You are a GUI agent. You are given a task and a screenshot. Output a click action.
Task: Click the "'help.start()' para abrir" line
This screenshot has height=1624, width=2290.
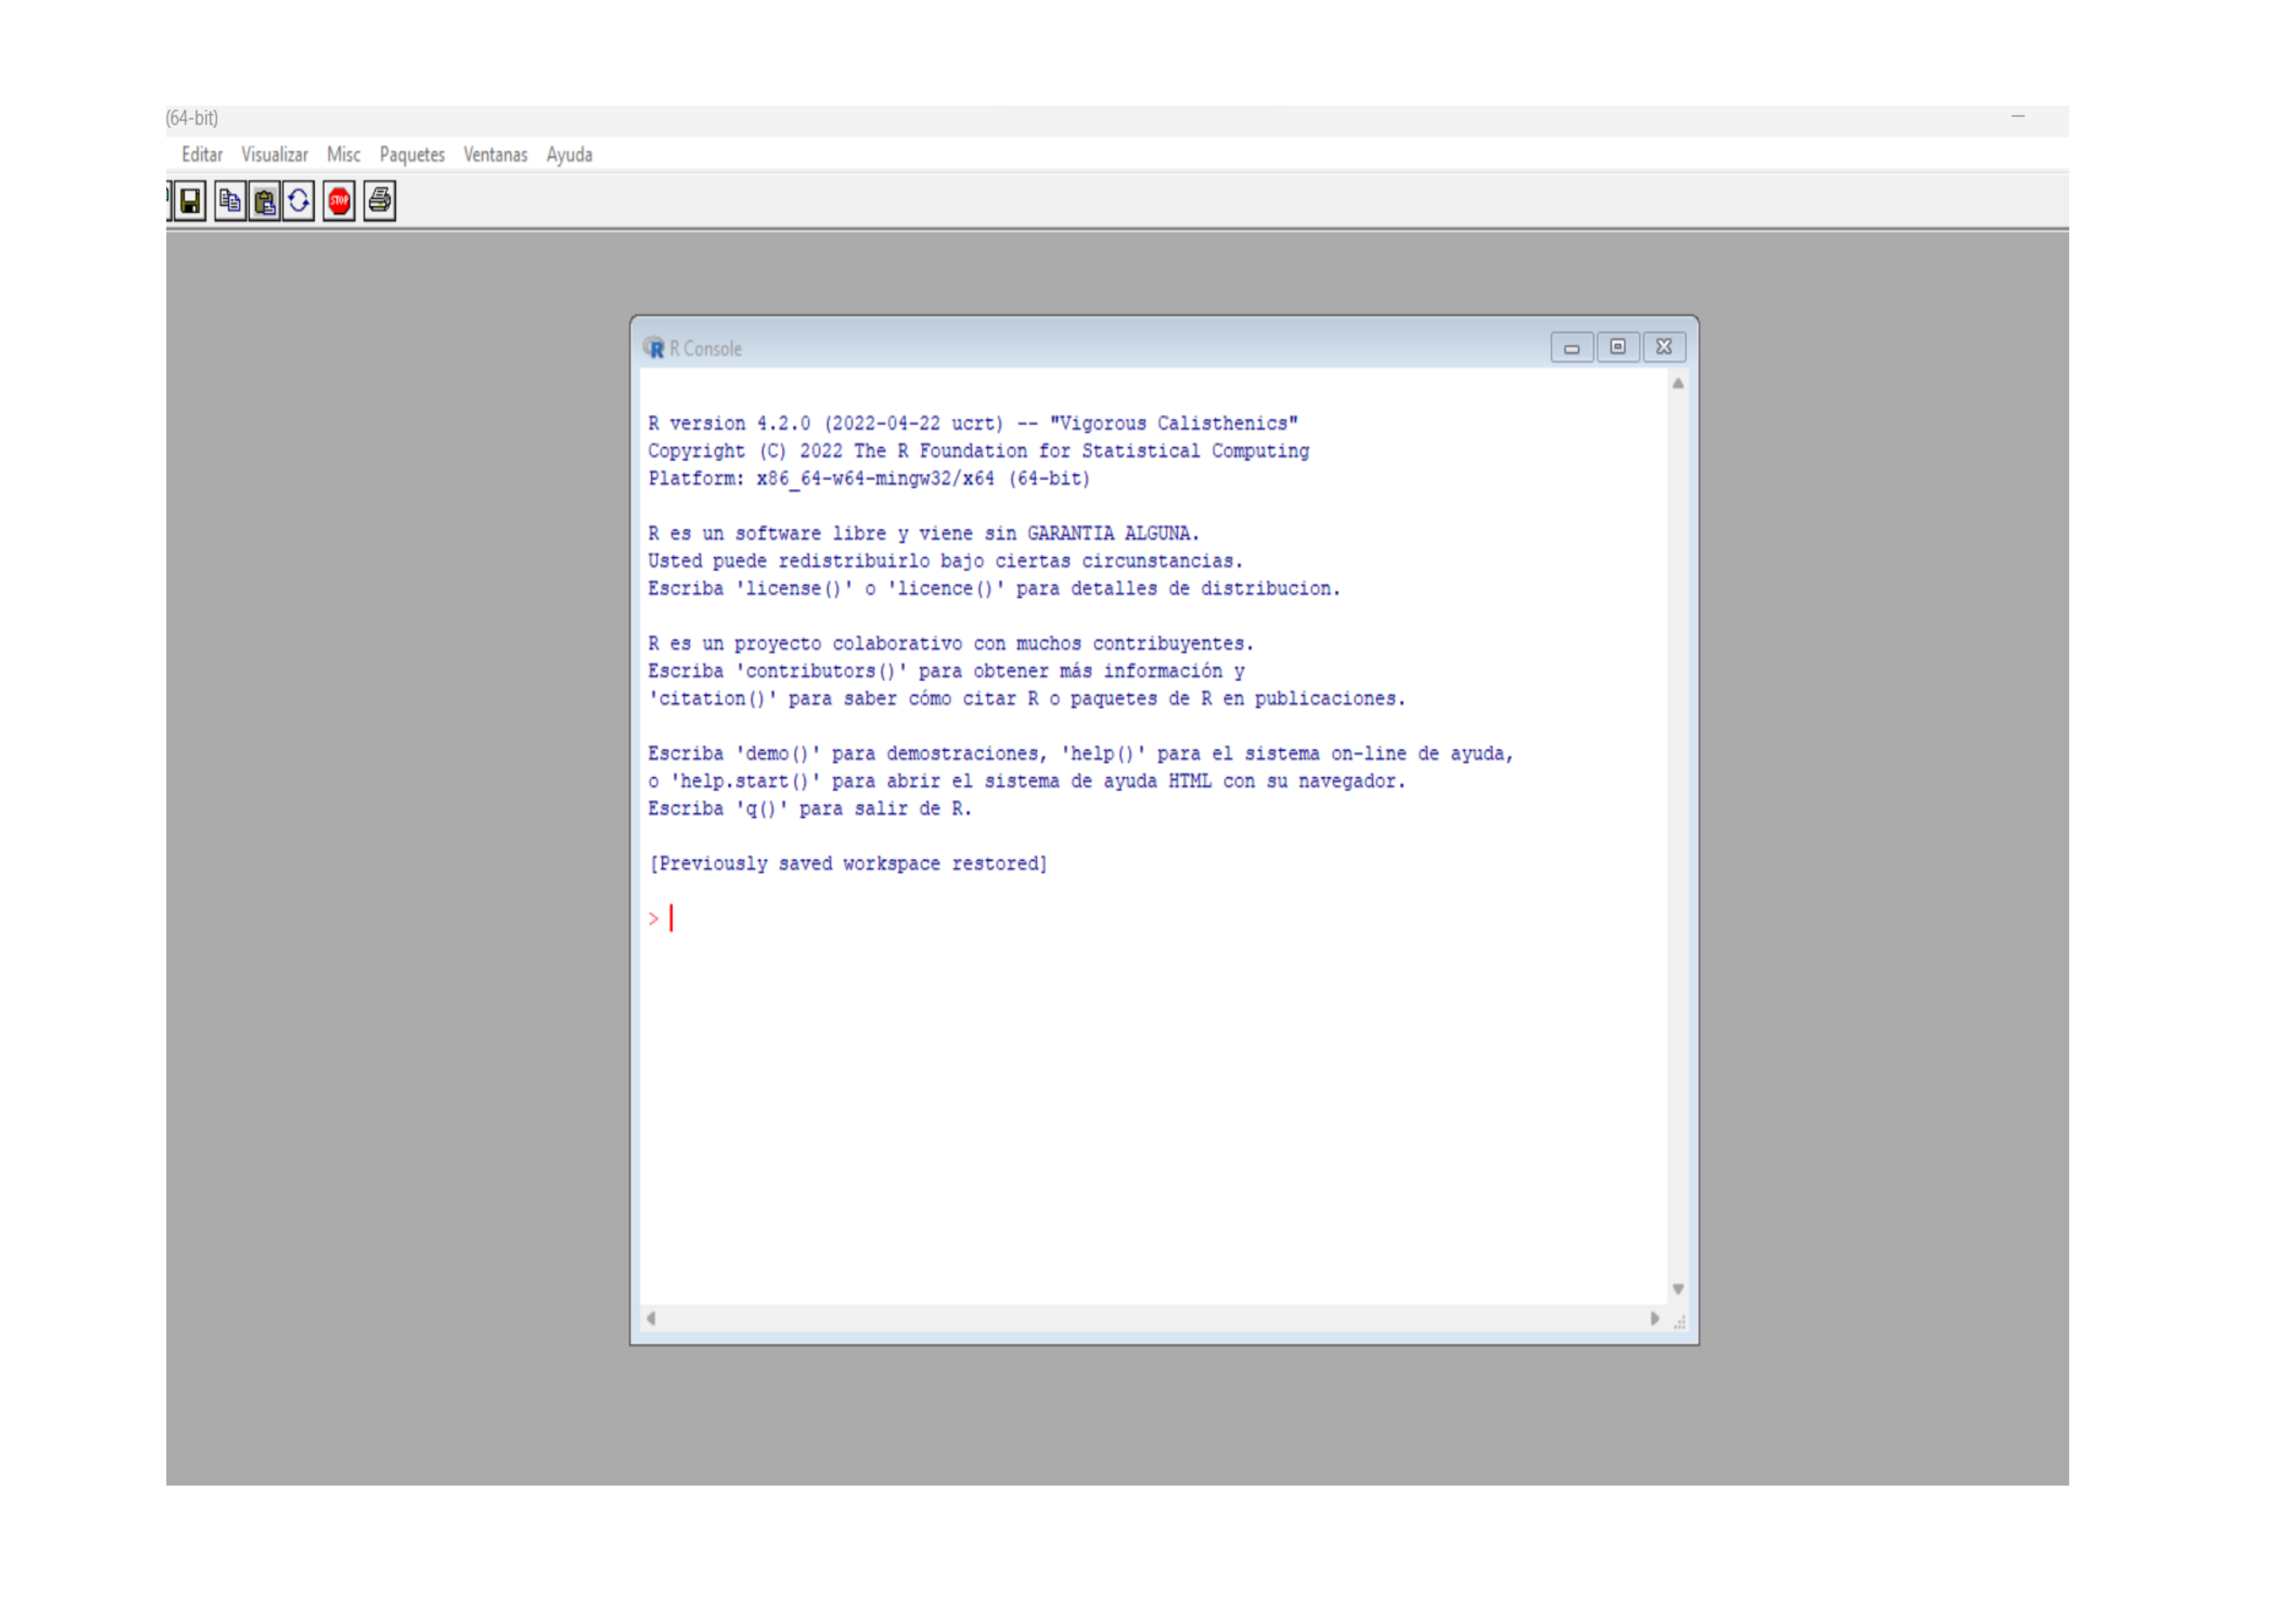tap(1027, 781)
